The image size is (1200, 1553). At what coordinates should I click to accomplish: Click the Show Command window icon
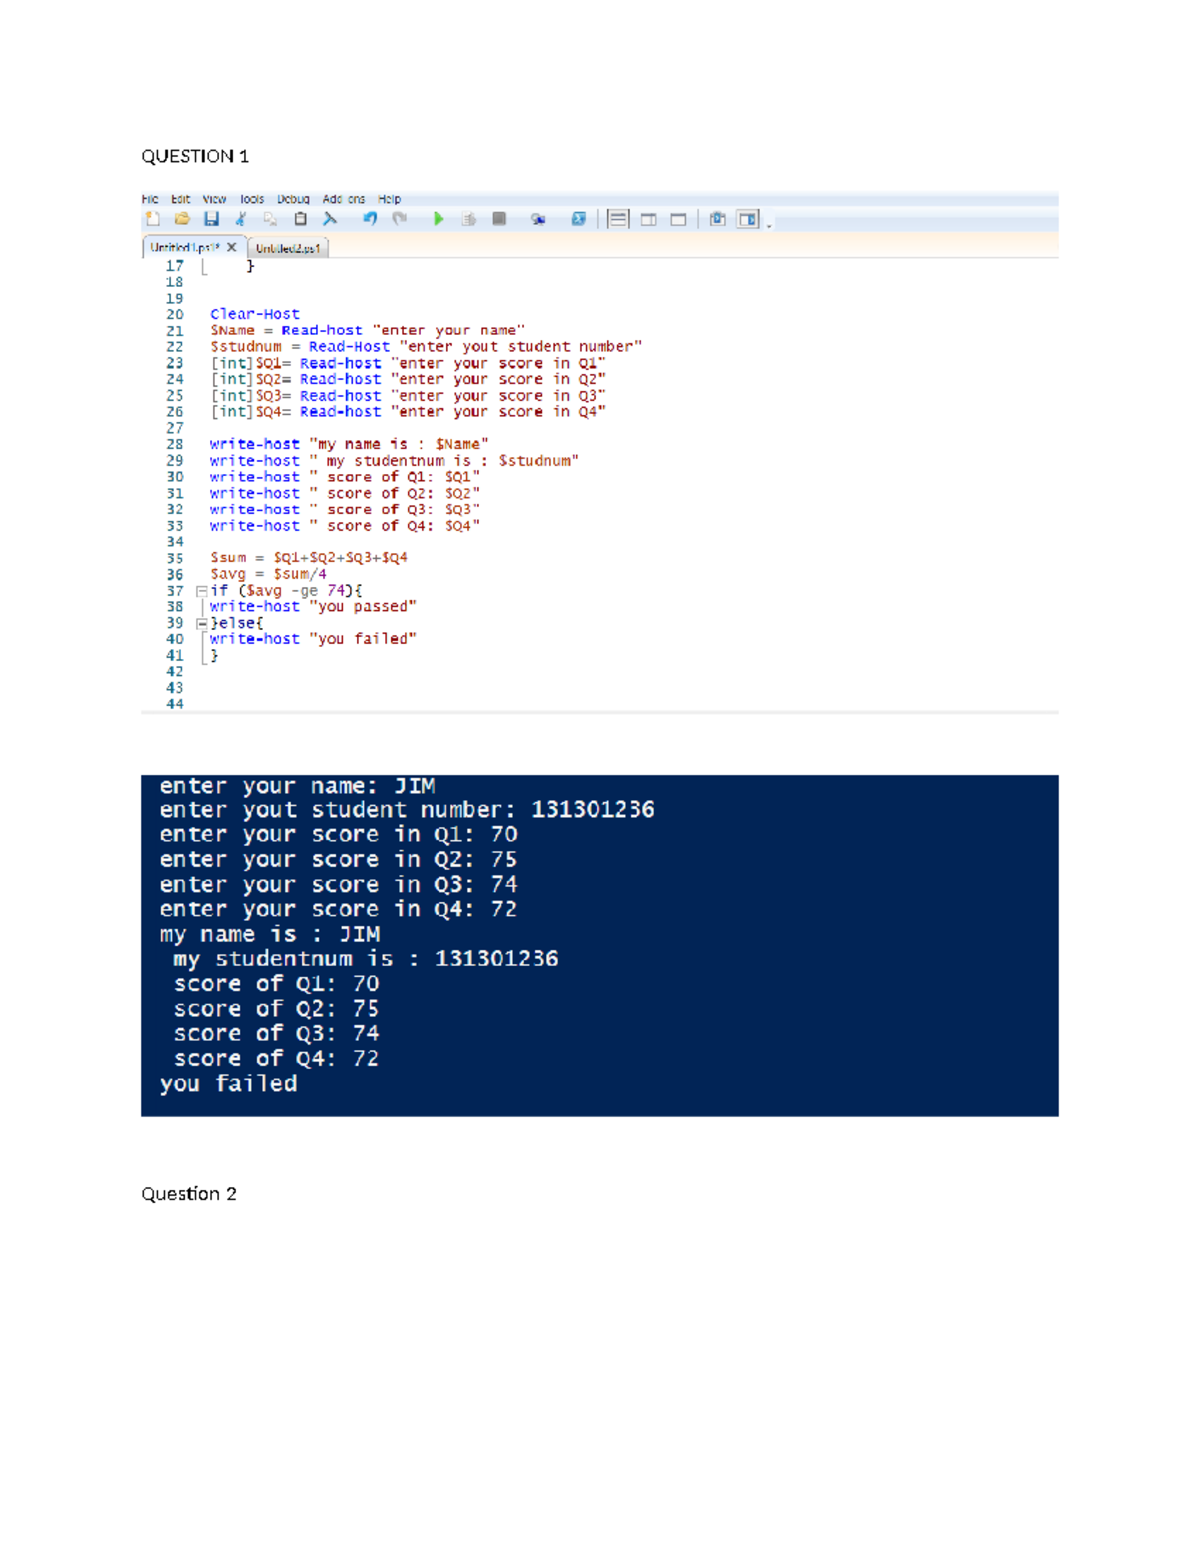[x=717, y=219]
